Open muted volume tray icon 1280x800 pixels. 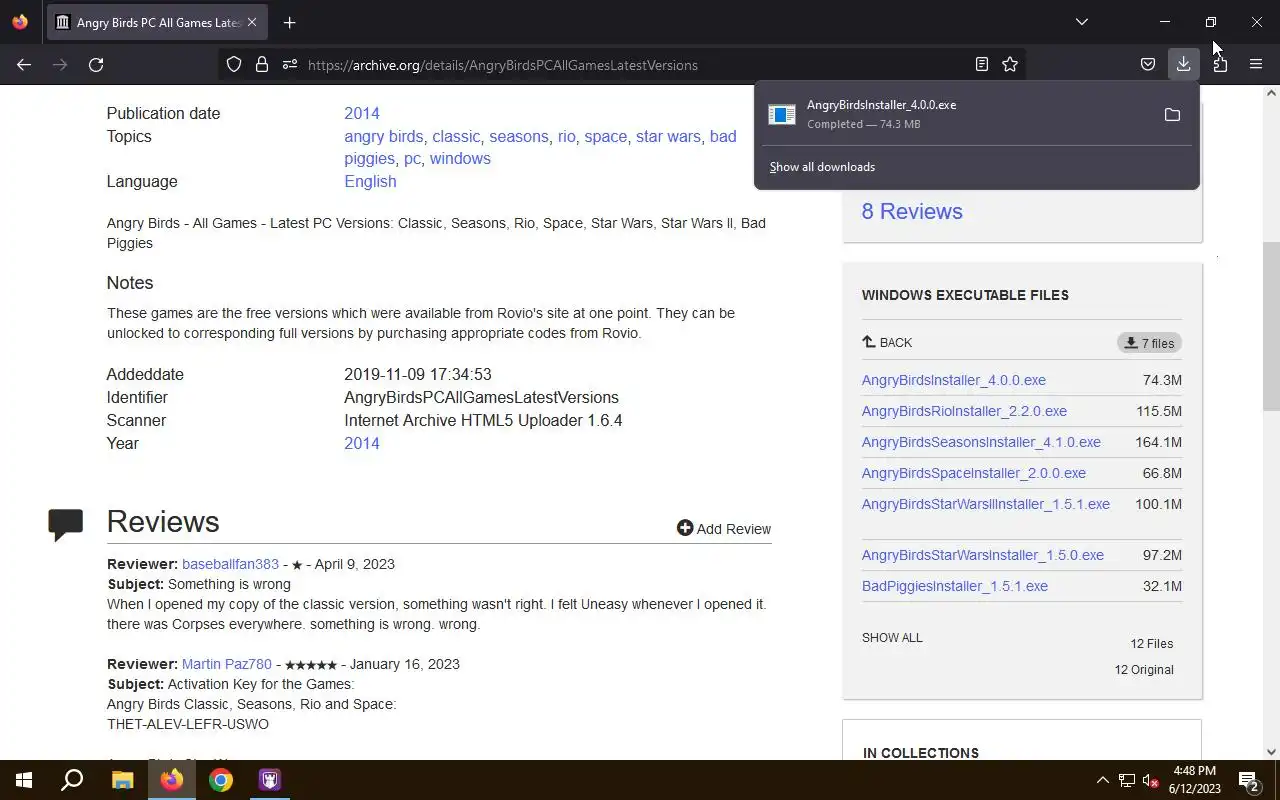pyautogui.click(x=1151, y=780)
